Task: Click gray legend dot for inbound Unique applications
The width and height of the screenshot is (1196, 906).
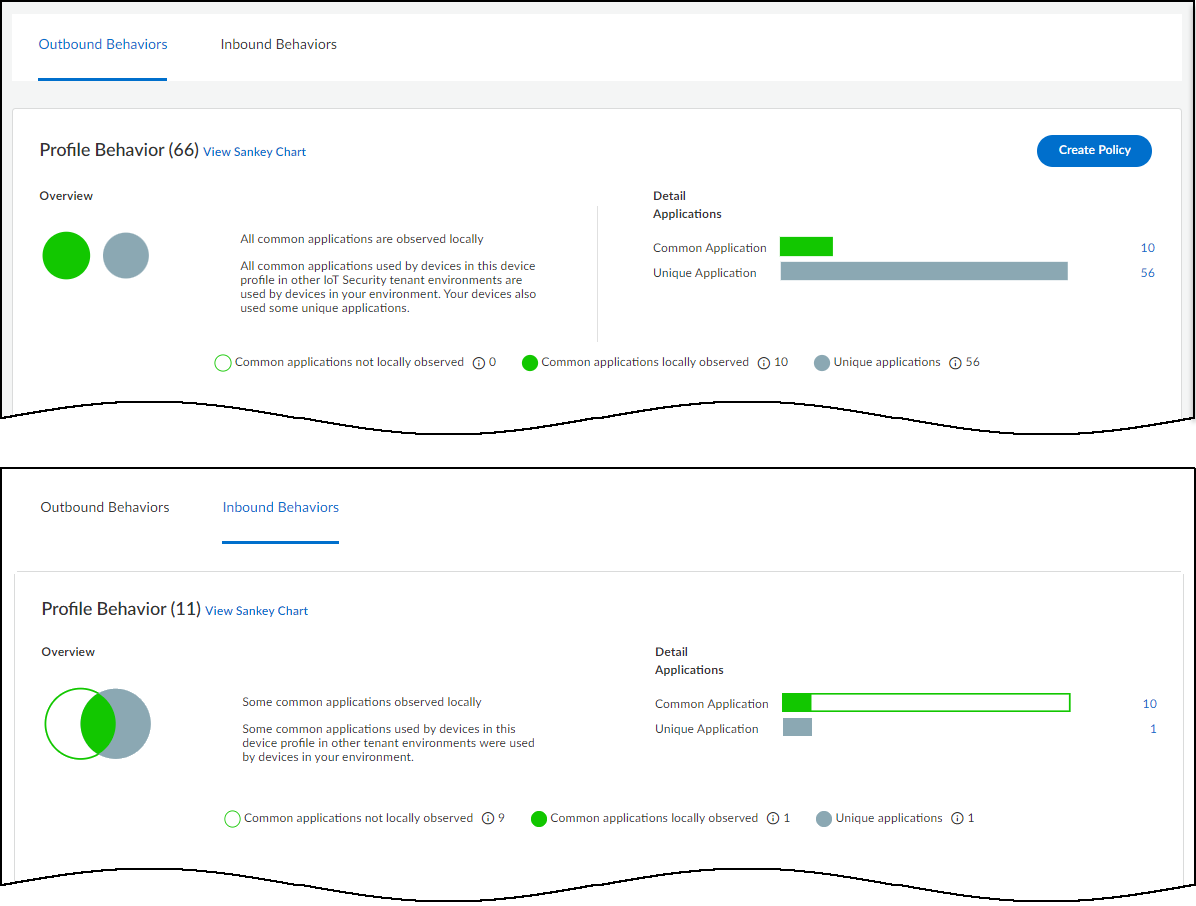Action: coord(824,819)
